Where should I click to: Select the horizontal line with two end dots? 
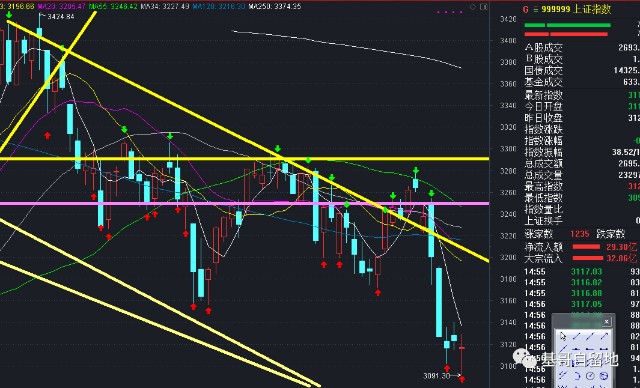pyautogui.click(x=604, y=349)
